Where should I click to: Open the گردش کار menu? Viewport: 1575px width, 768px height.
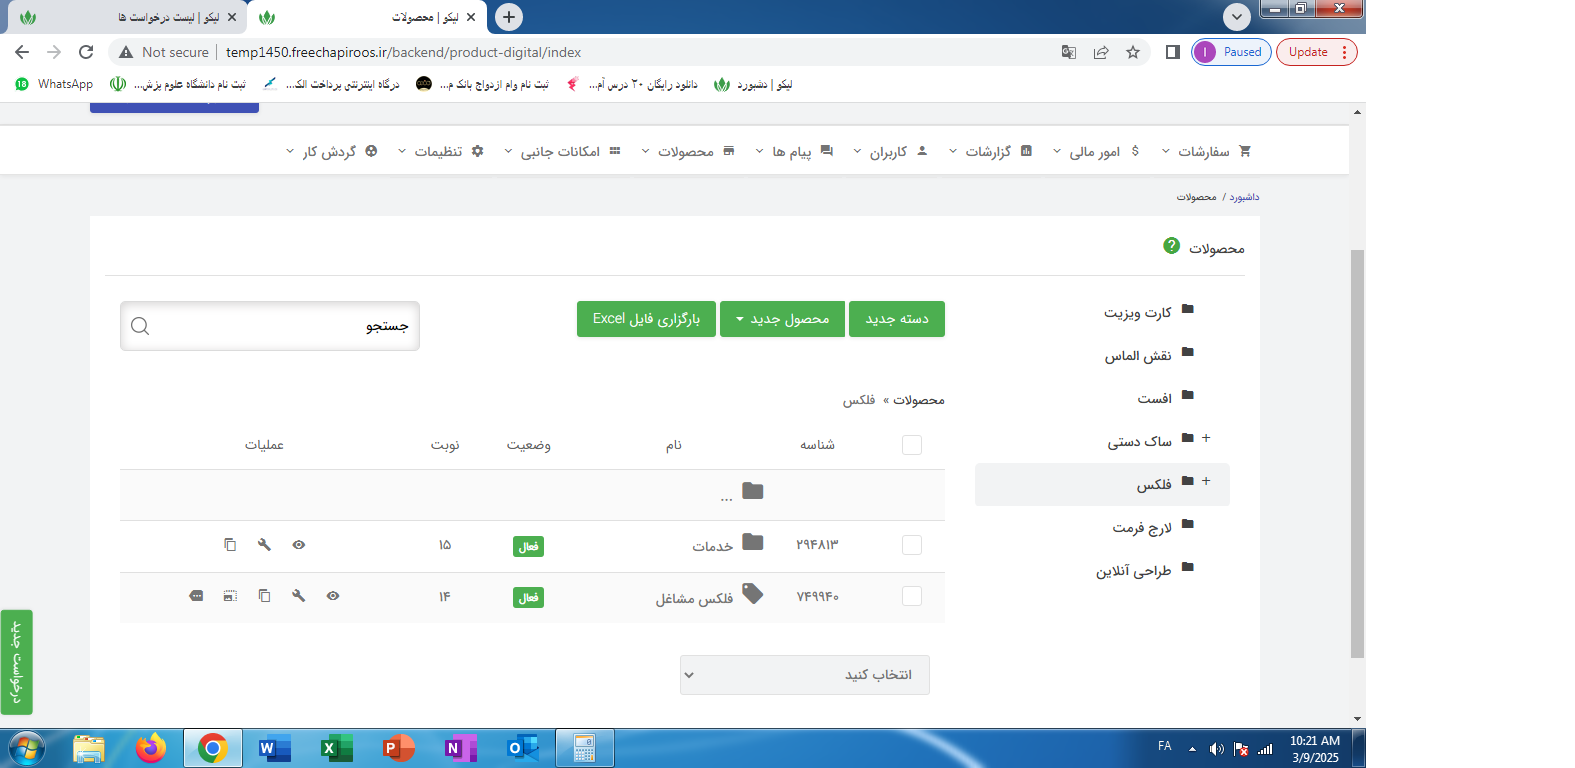[x=331, y=152]
